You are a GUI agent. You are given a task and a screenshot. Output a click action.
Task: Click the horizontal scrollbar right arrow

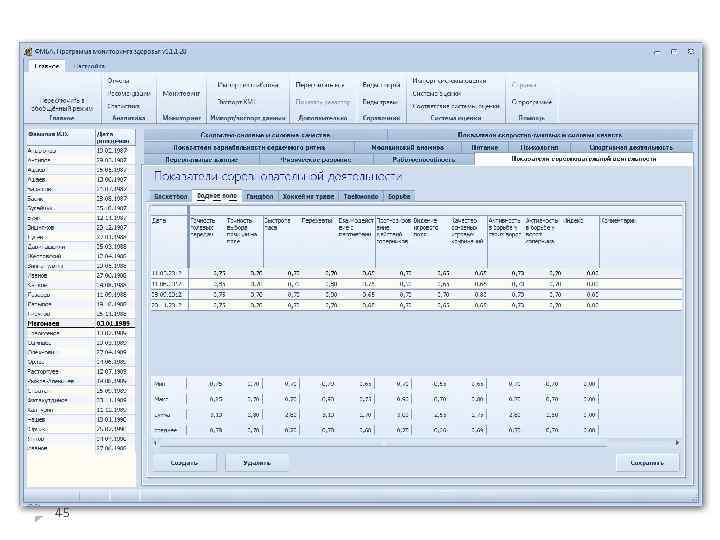677,443
